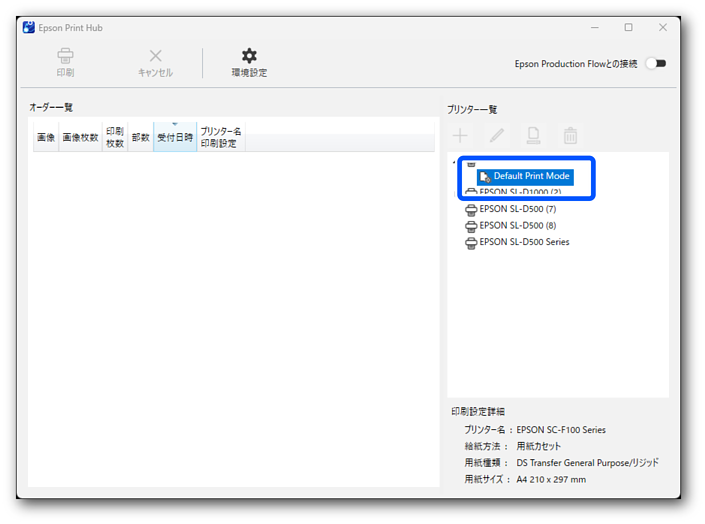Select Default Print Mode in printer list
705x524 pixels.
tap(531, 176)
